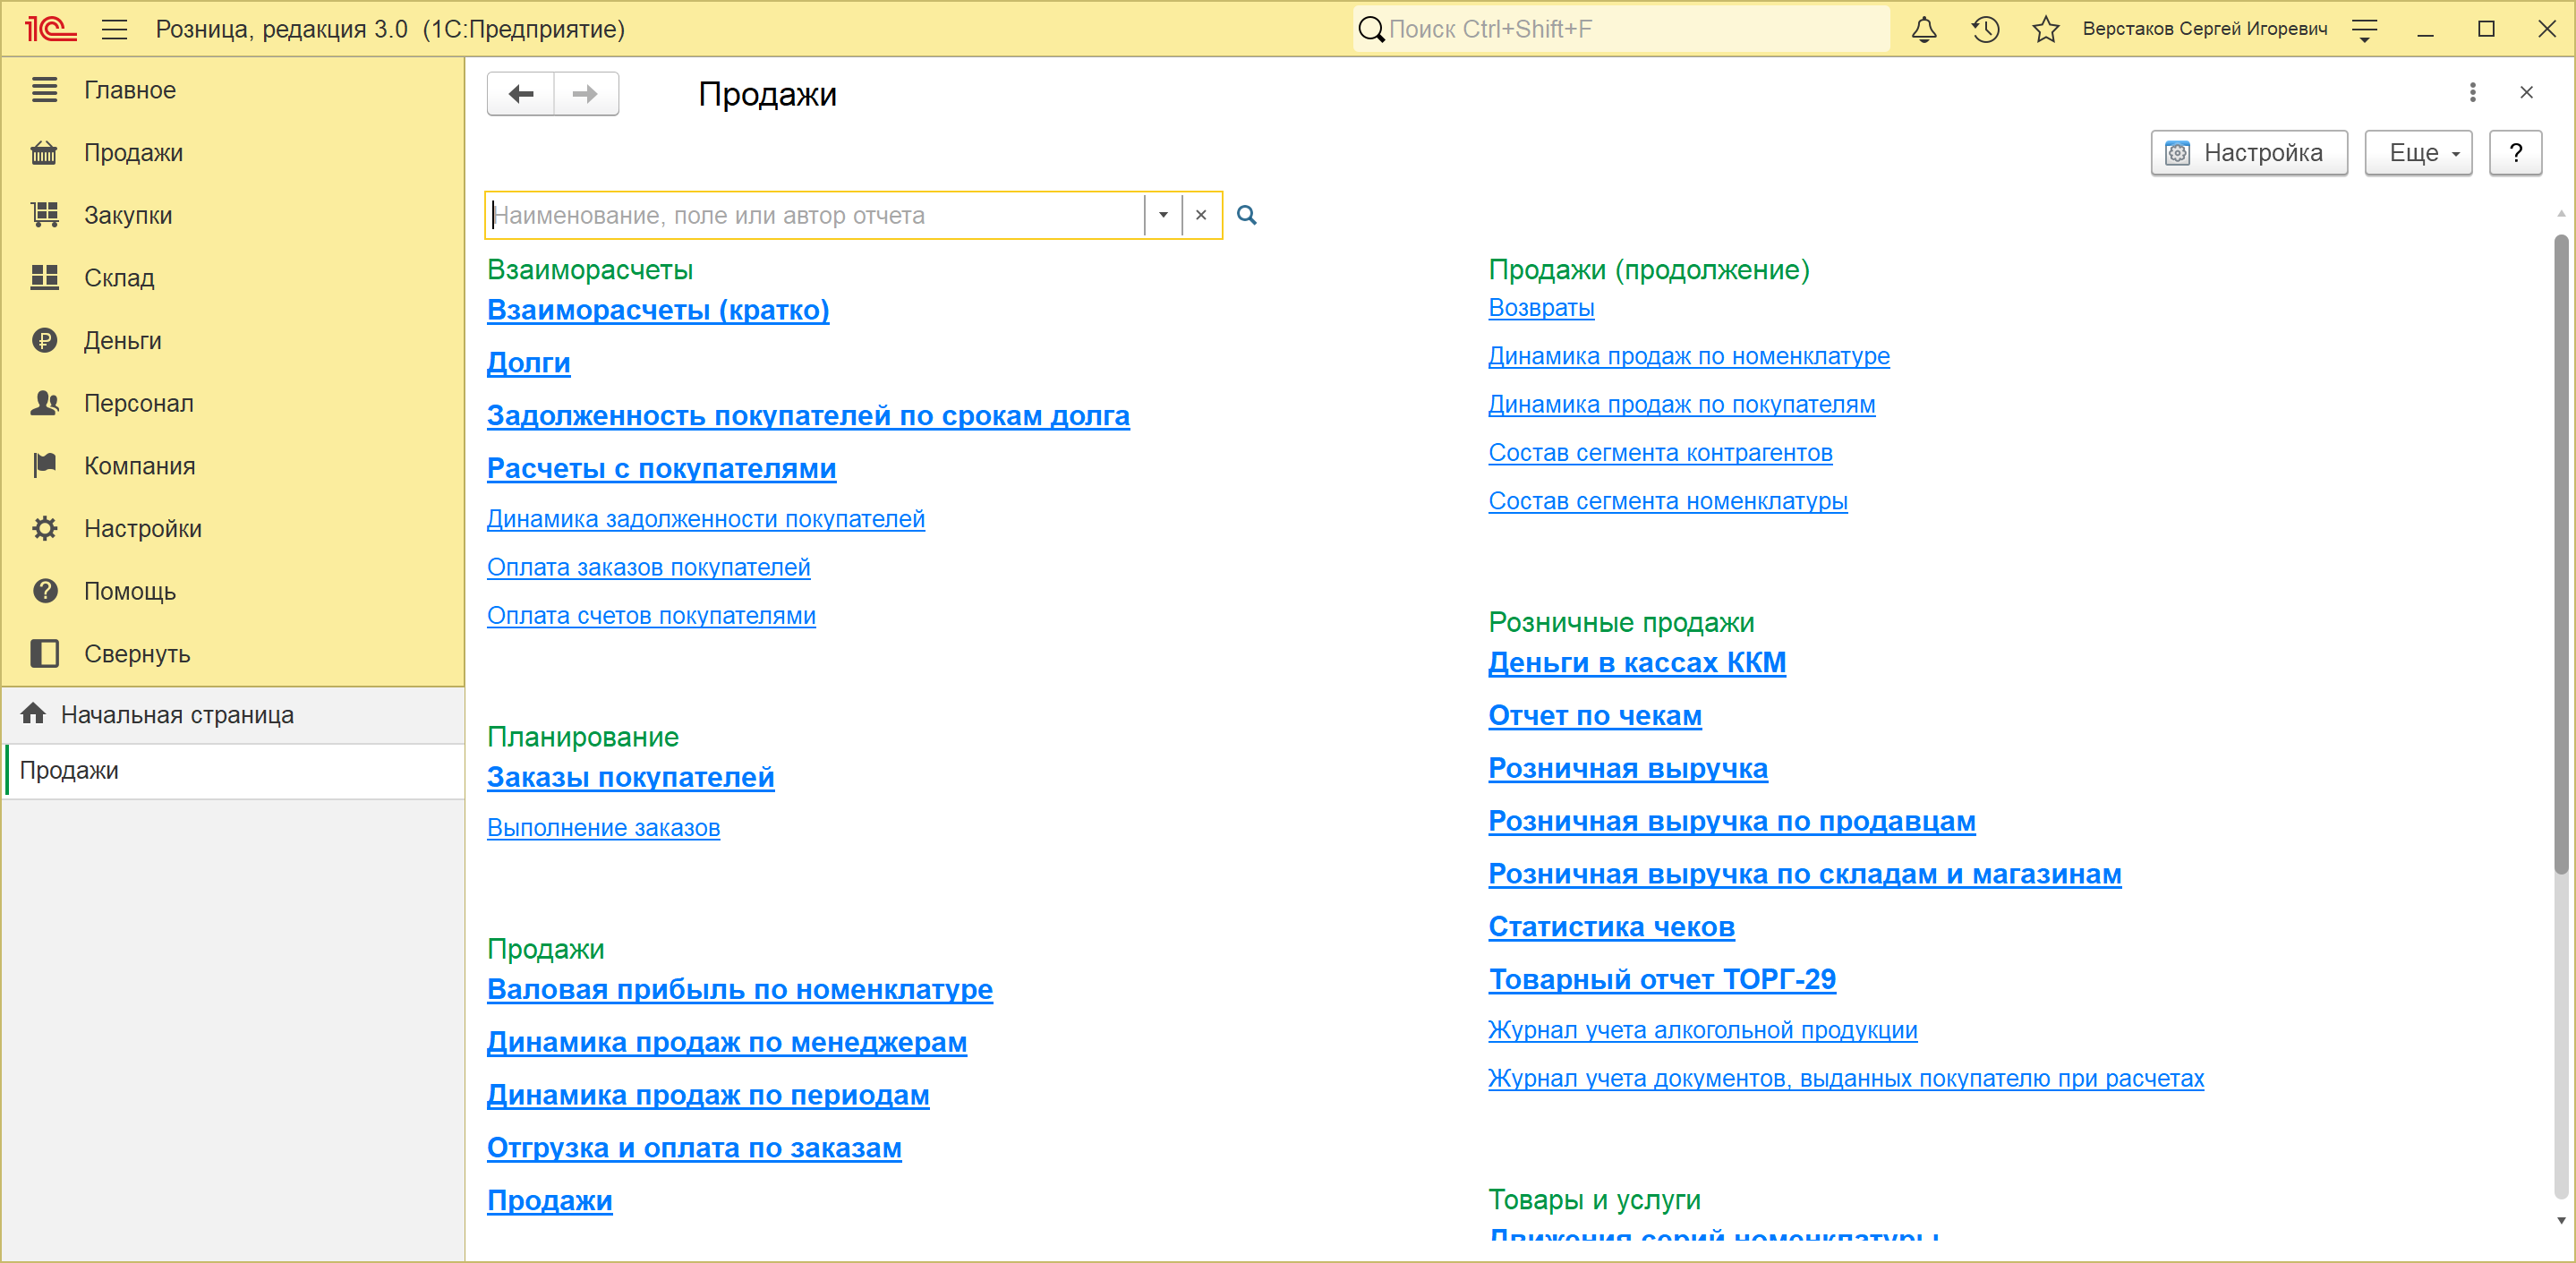Open Динамика продаж по покупателям report
Viewport: 2576px width, 1263px height.
[1681, 405]
